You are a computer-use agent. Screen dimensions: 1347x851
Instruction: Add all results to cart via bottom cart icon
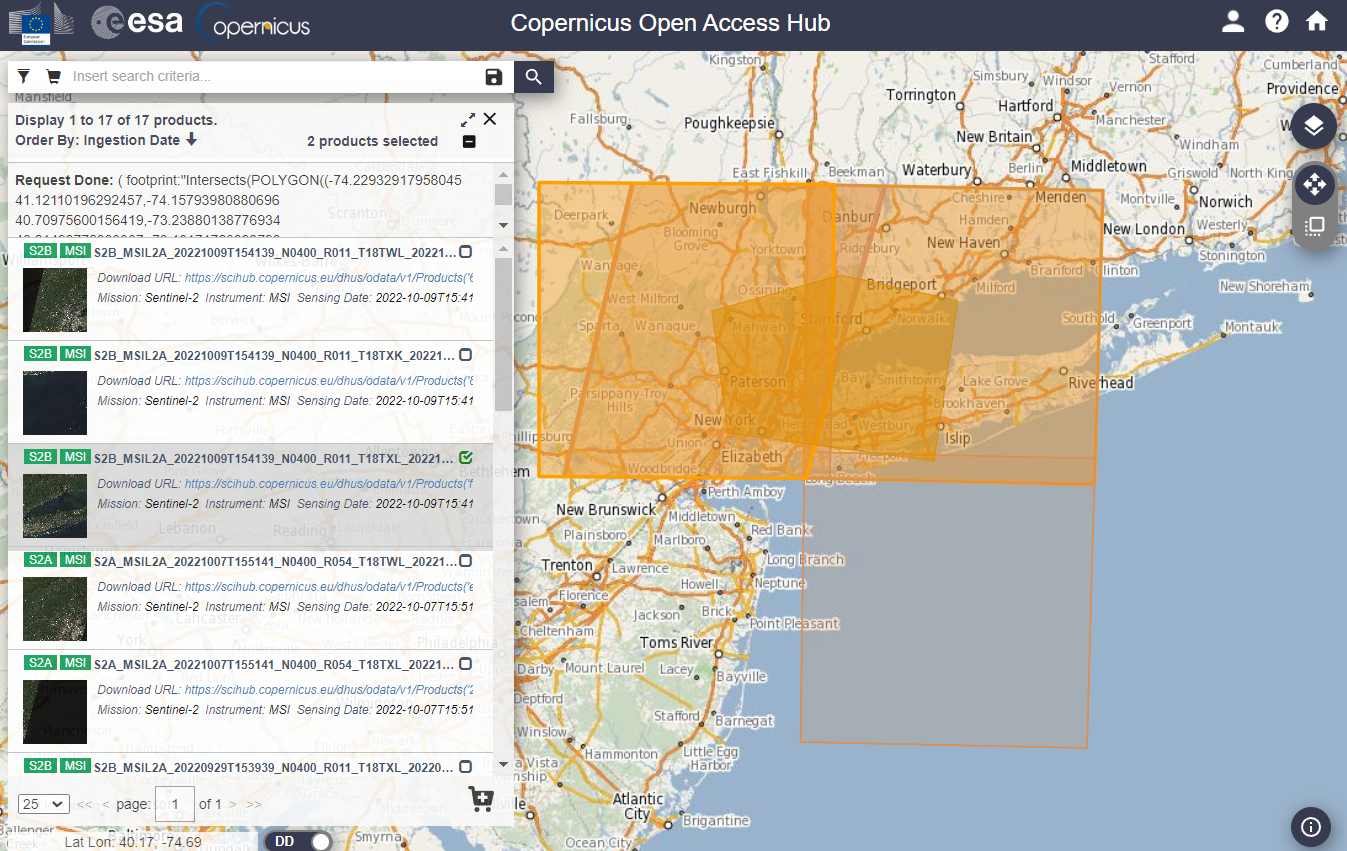pos(480,799)
